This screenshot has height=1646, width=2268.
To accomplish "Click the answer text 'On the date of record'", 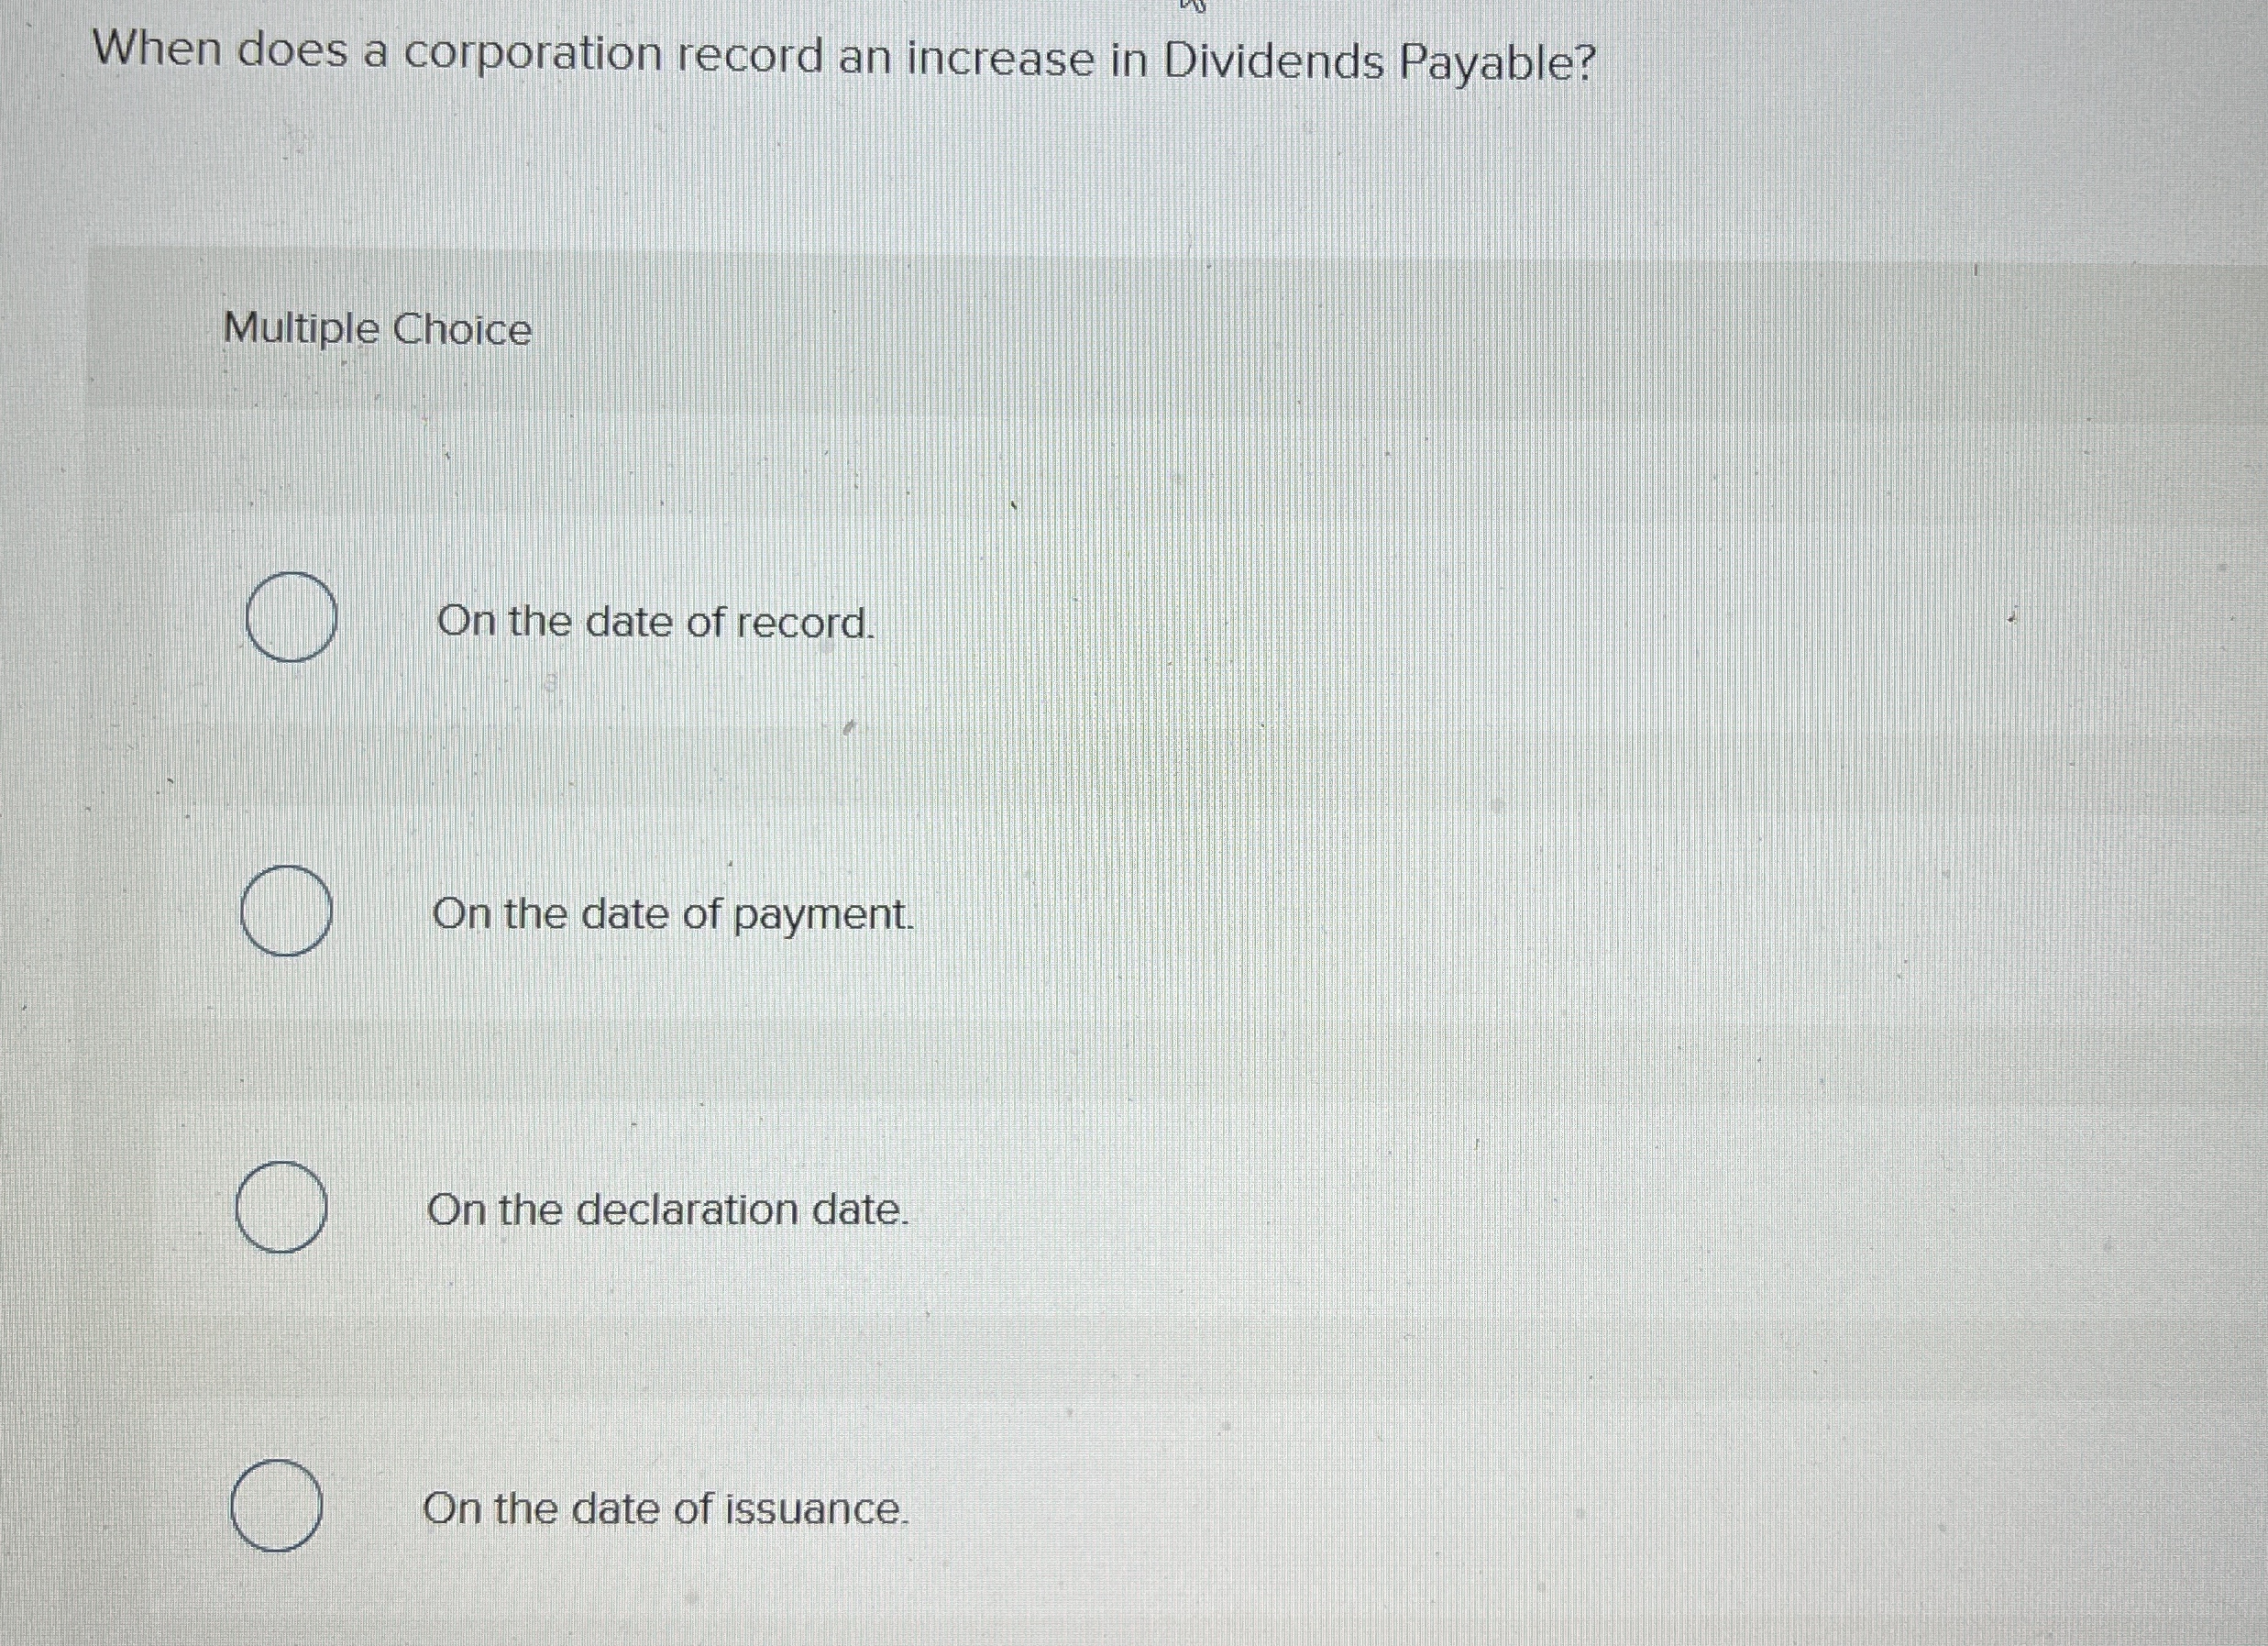I will 654,622.
